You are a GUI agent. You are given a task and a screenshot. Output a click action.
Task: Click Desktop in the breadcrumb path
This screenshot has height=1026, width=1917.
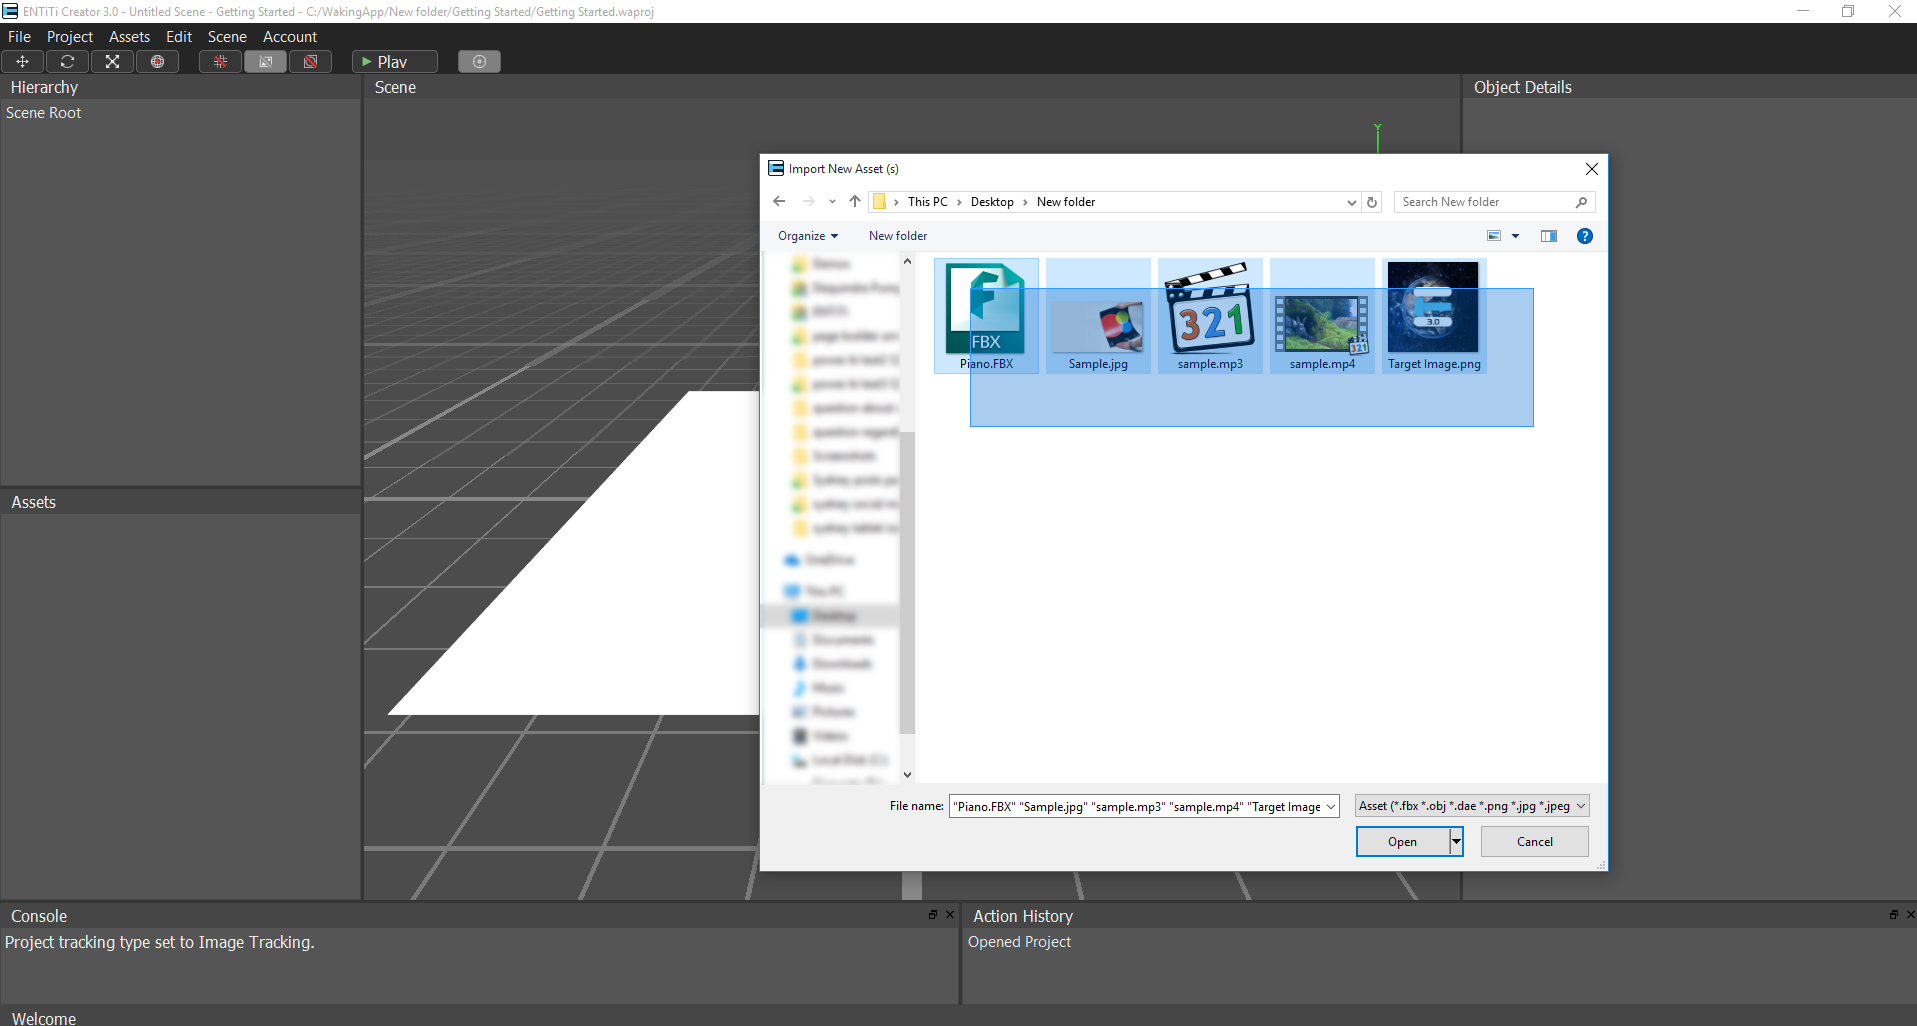(992, 202)
